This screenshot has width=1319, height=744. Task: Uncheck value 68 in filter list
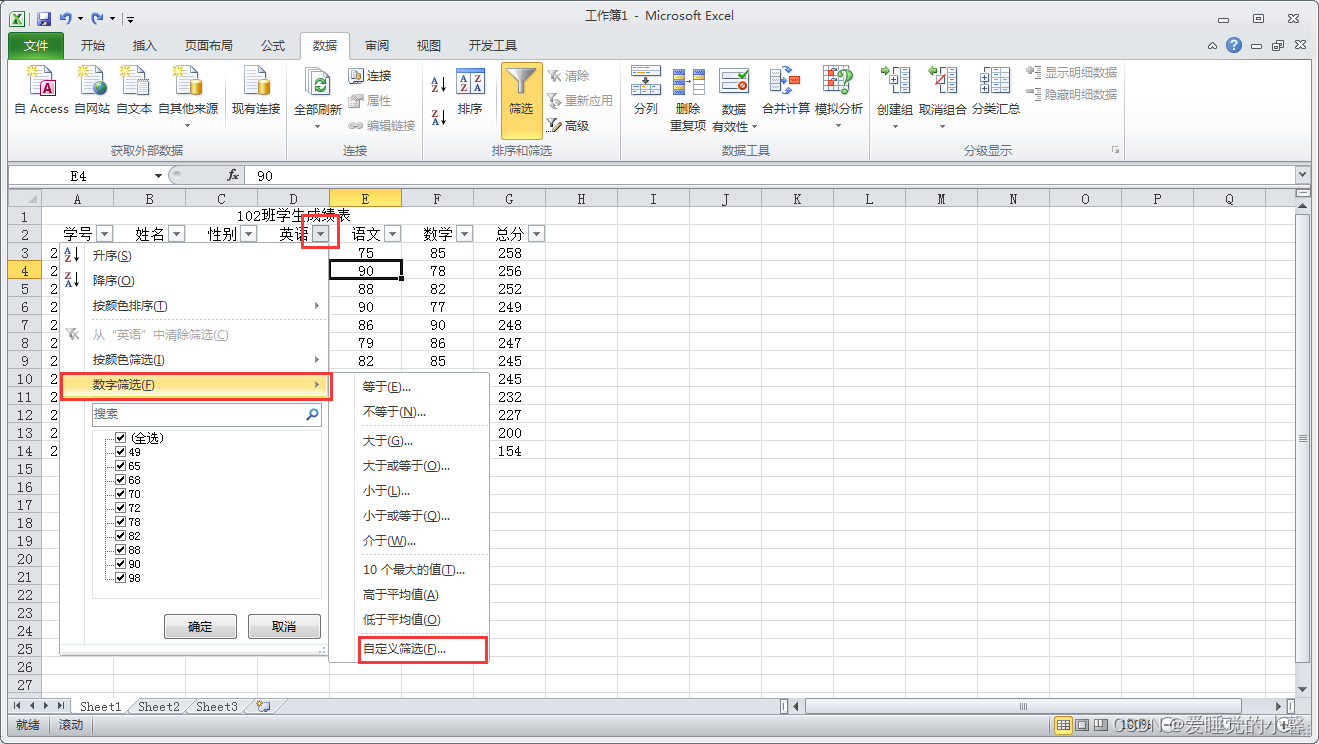pyautogui.click(x=121, y=480)
